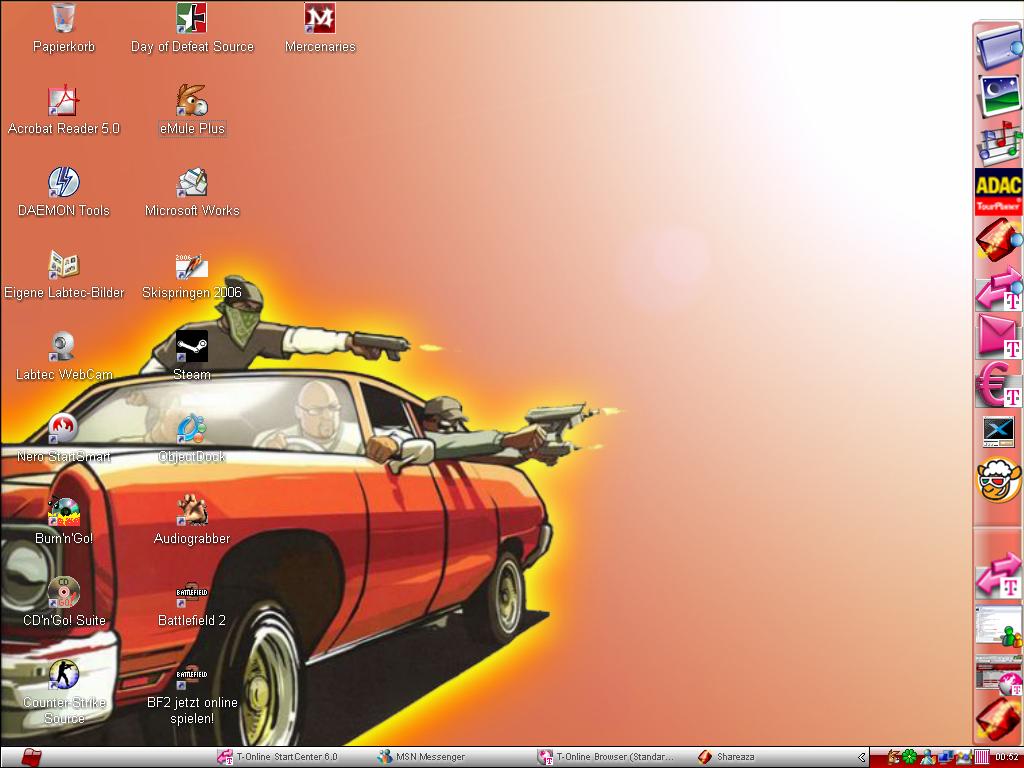Switch to T-Online StartCenter 6.0 taskbar button
The height and width of the screenshot is (768, 1024).
coord(278,757)
